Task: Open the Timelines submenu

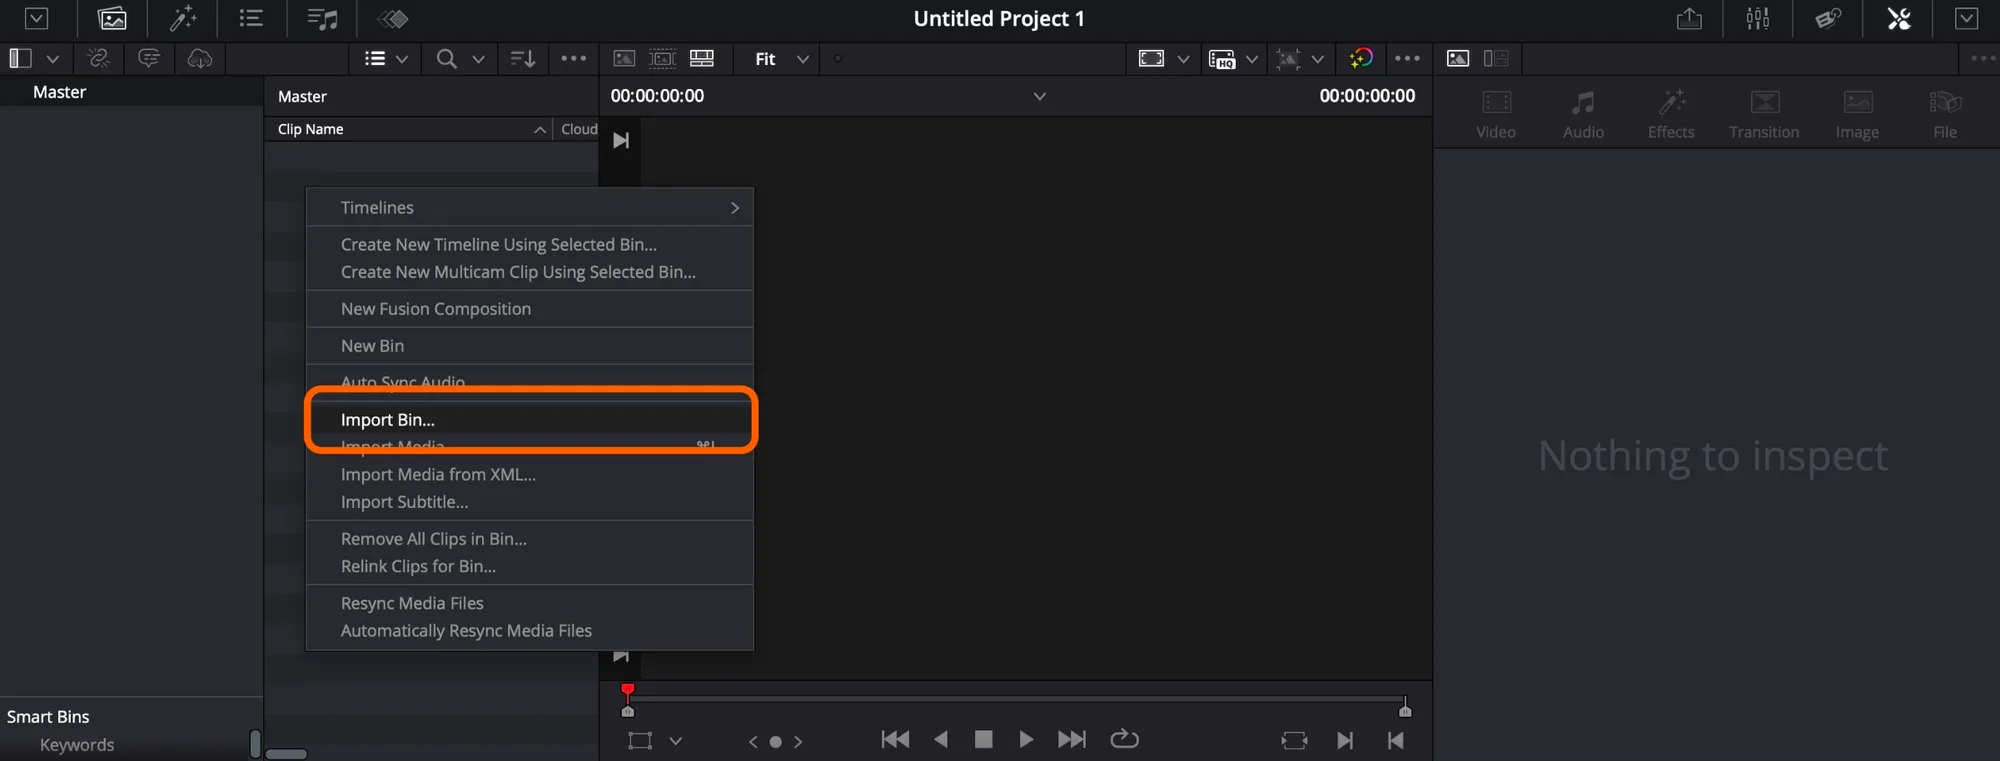Action: click(x=529, y=207)
